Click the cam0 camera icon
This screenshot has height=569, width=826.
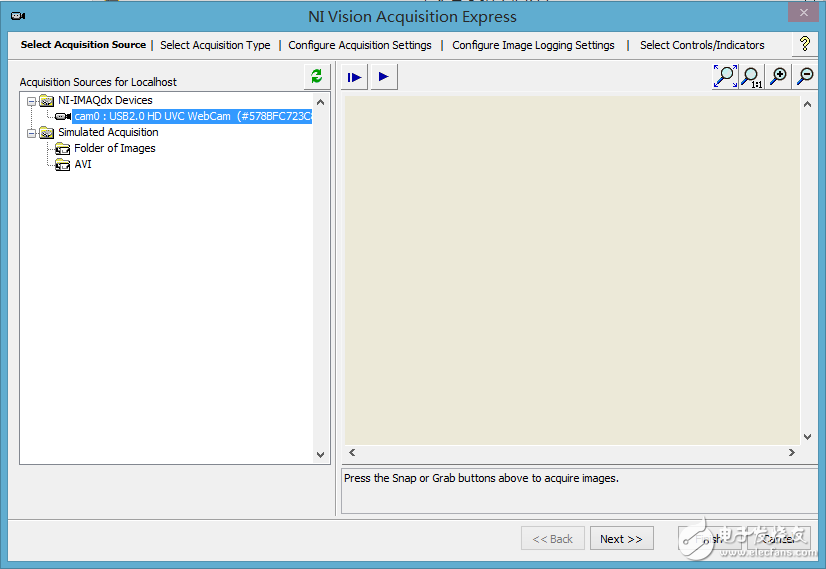(63, 116)
